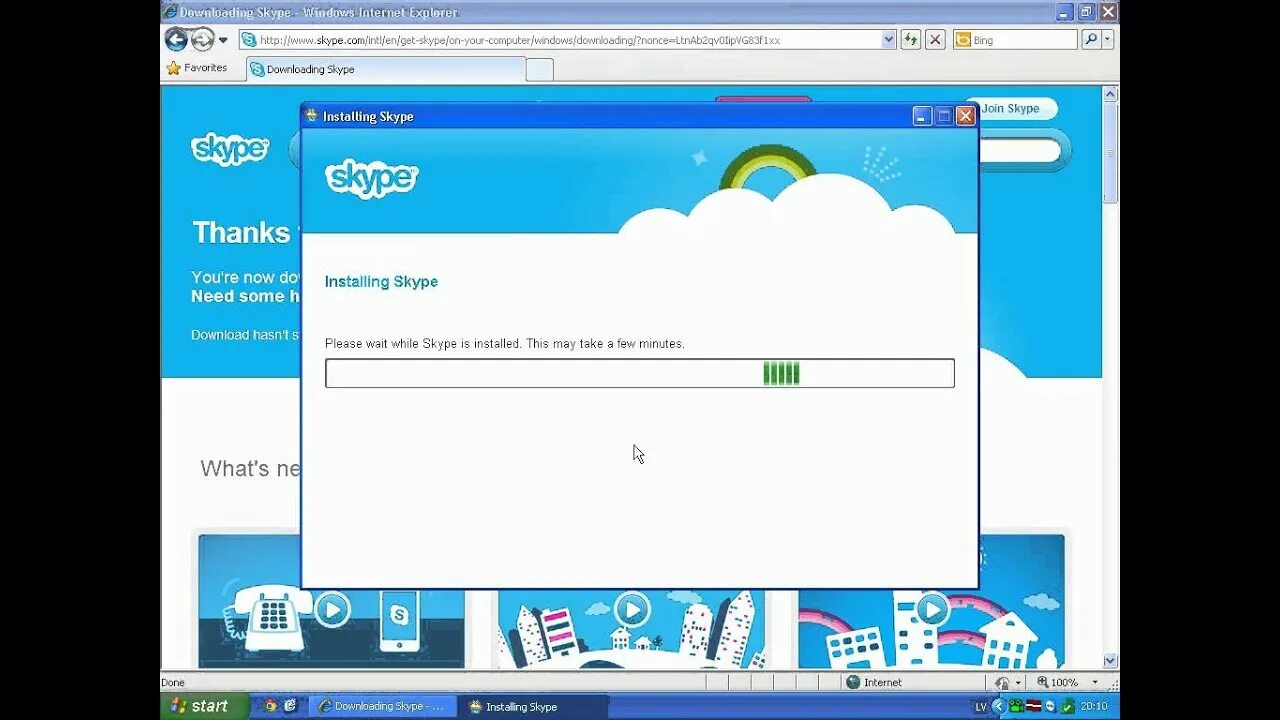1280x720 pixels.
Task: Expand the address bar history dropdown
Action: (888, 40)
